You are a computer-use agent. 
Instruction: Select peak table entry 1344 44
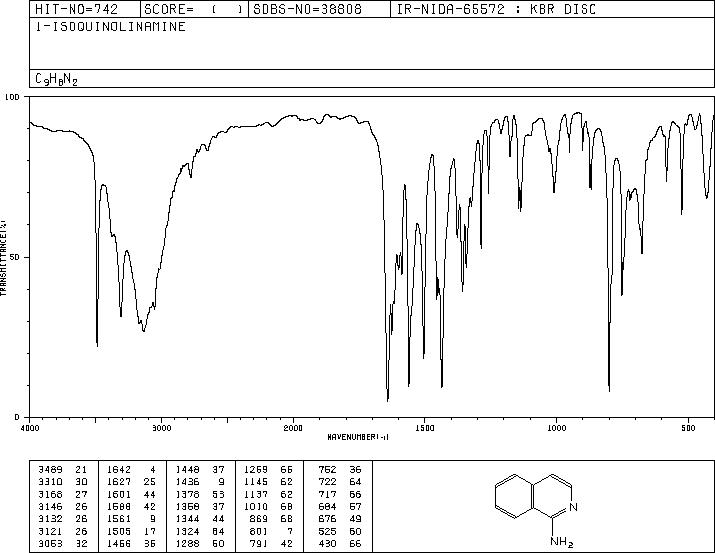coord(200,519)
